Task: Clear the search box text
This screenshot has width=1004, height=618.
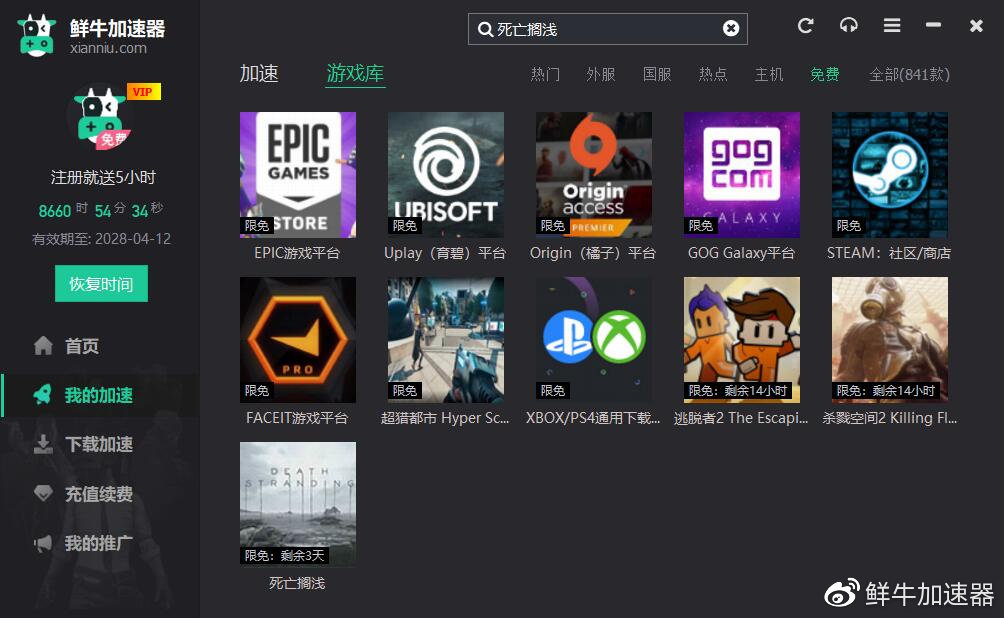Action: 731,28
